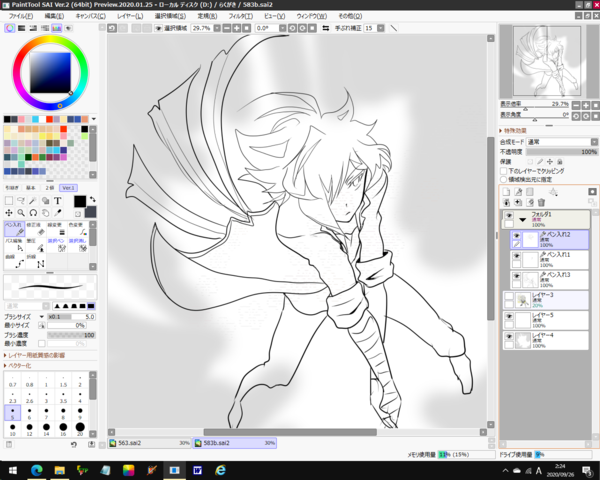Pick the 選択消し selection eraser tool

(78, 245)
